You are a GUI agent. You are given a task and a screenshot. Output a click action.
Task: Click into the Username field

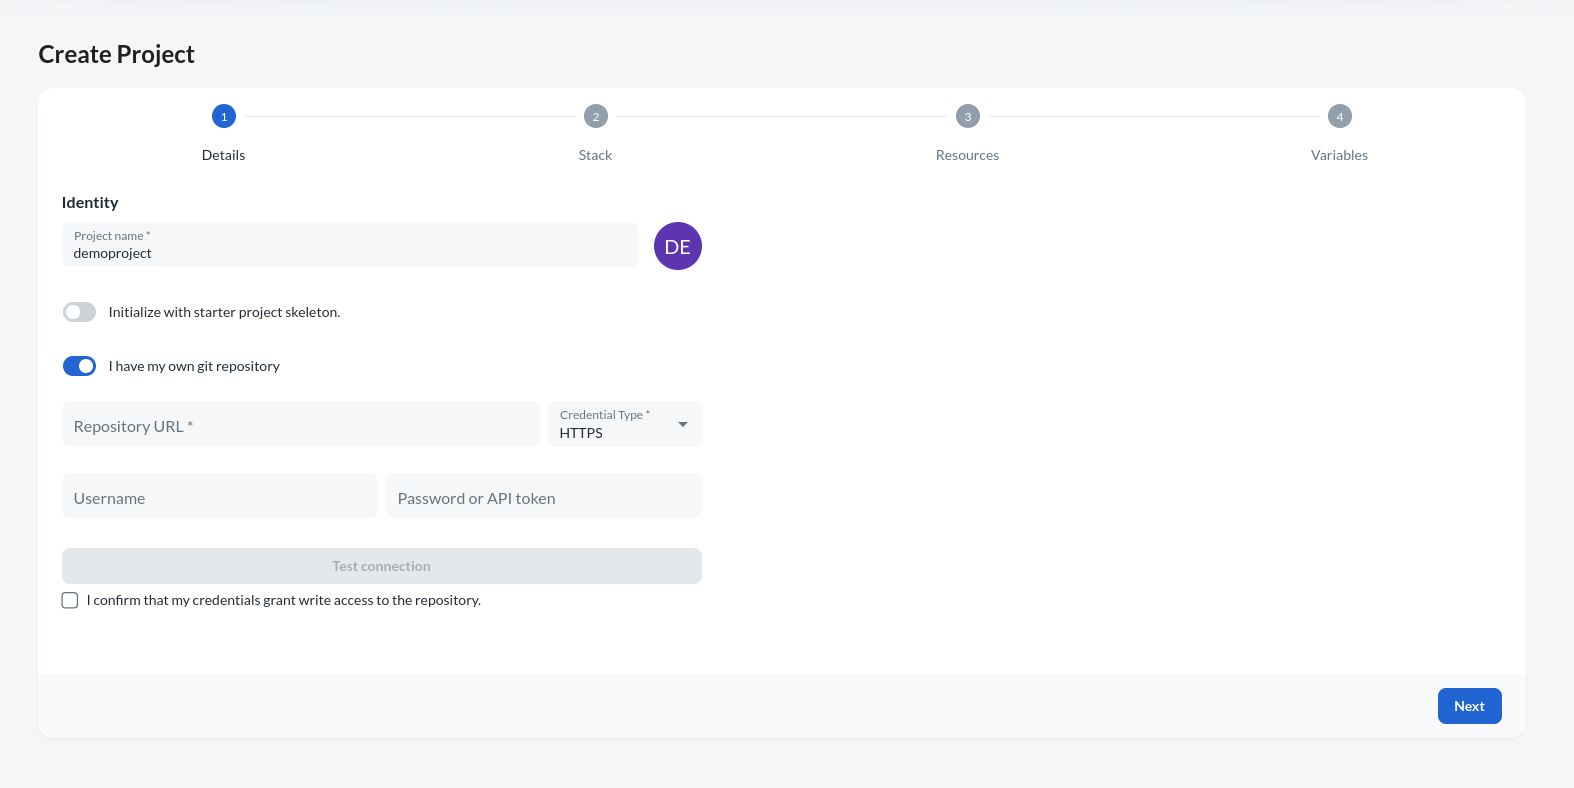click(219, 497)
